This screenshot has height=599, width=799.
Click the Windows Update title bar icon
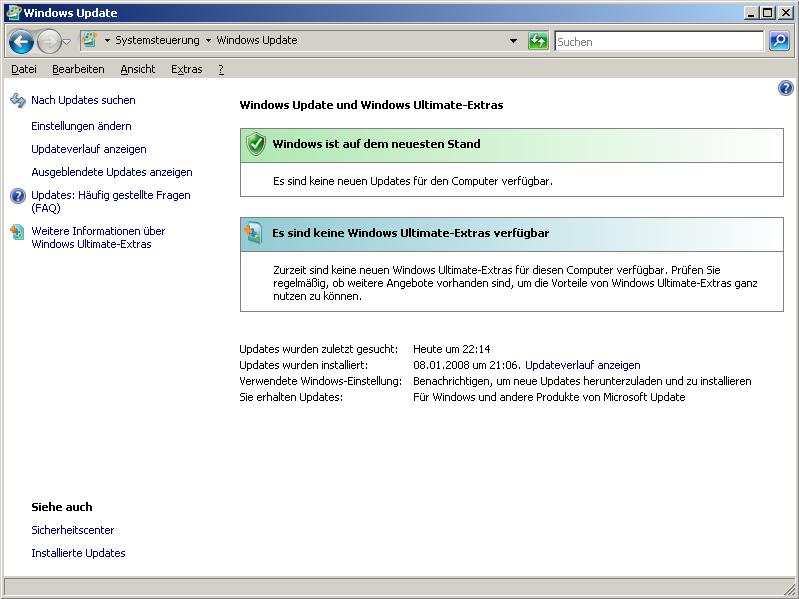pyautogui.click(x=13, y=12)
